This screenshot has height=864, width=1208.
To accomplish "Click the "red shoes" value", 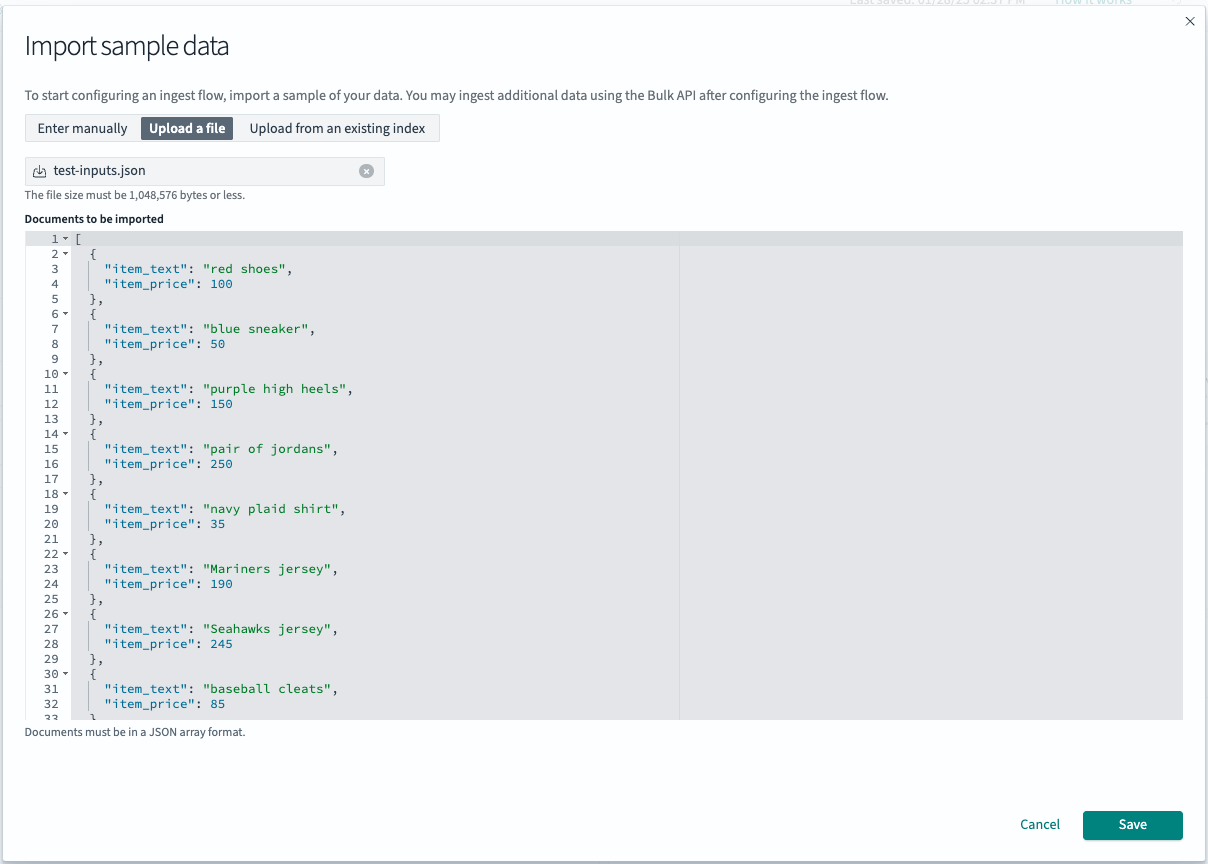I will point(245,269).
